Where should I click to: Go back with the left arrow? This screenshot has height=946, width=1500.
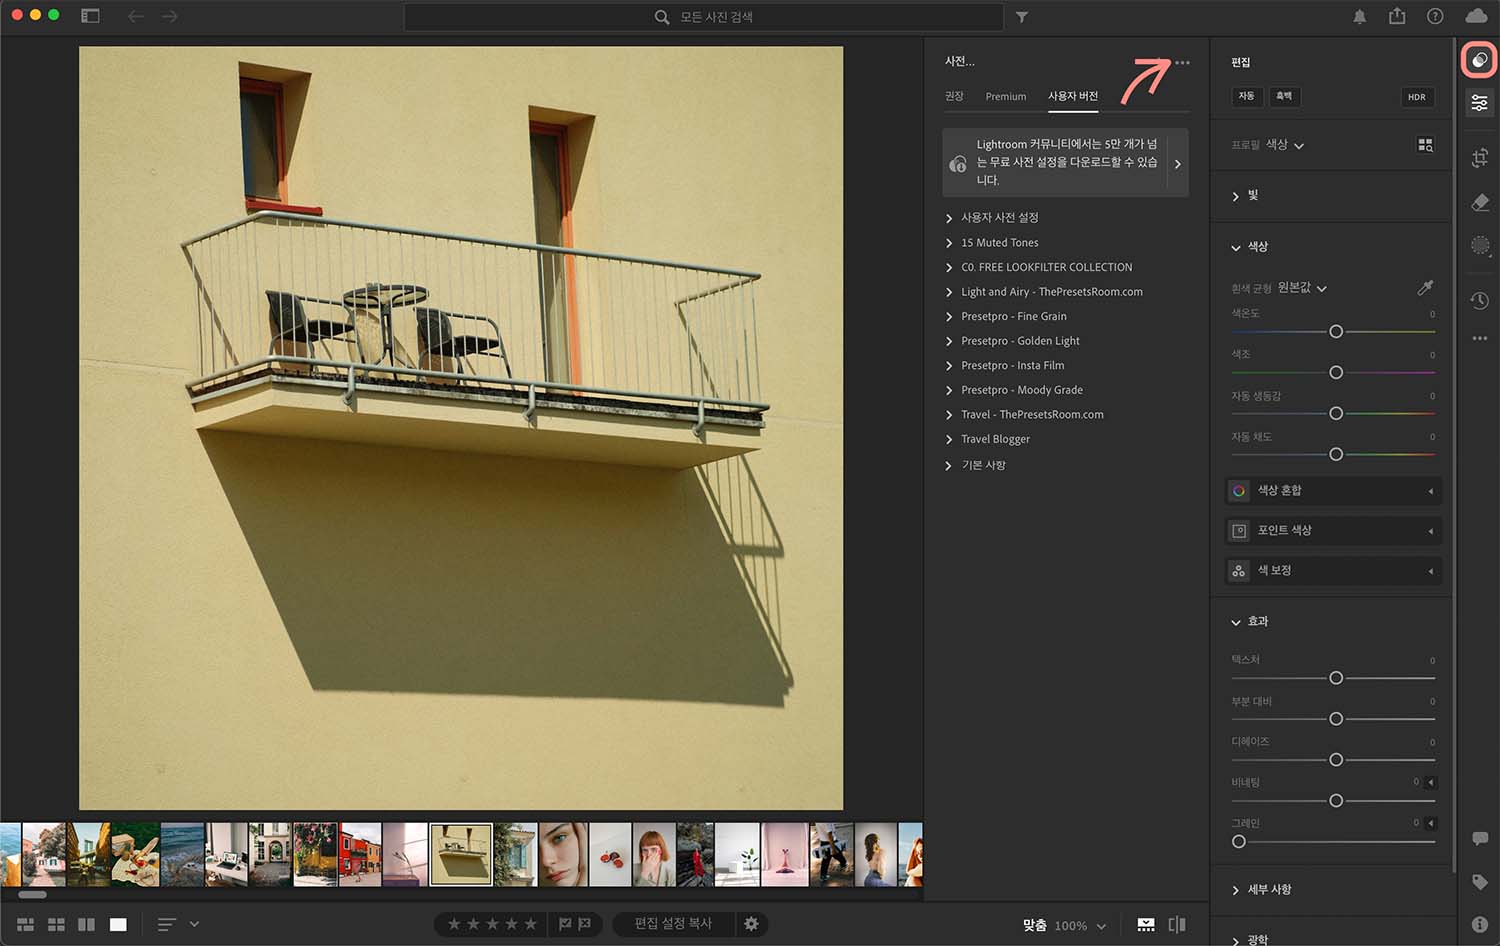point(136,17)
